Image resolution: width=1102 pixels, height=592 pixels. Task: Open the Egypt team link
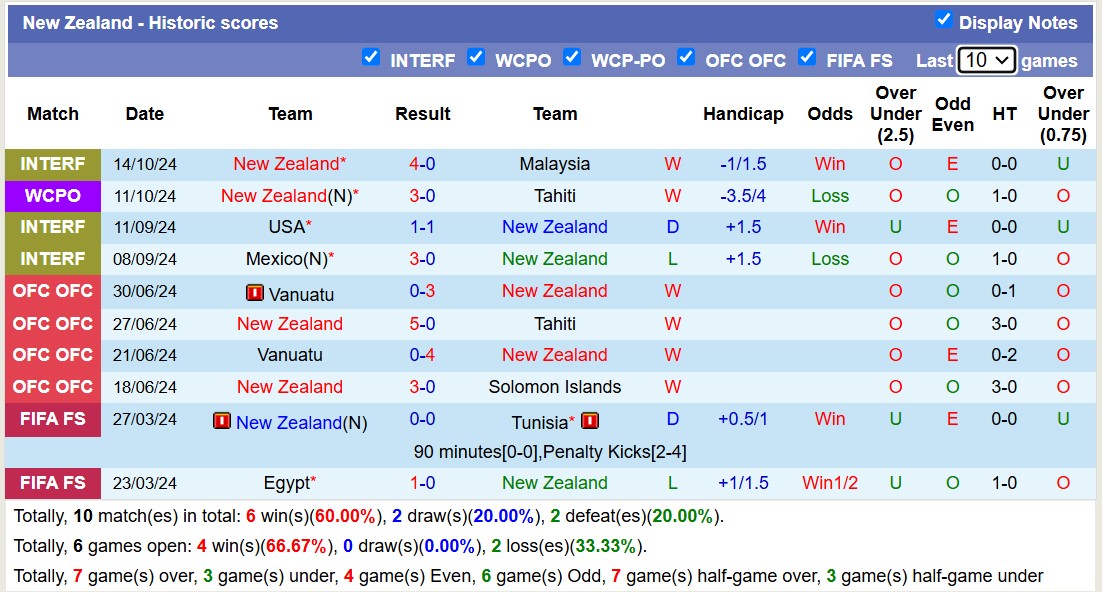[286, 483]
